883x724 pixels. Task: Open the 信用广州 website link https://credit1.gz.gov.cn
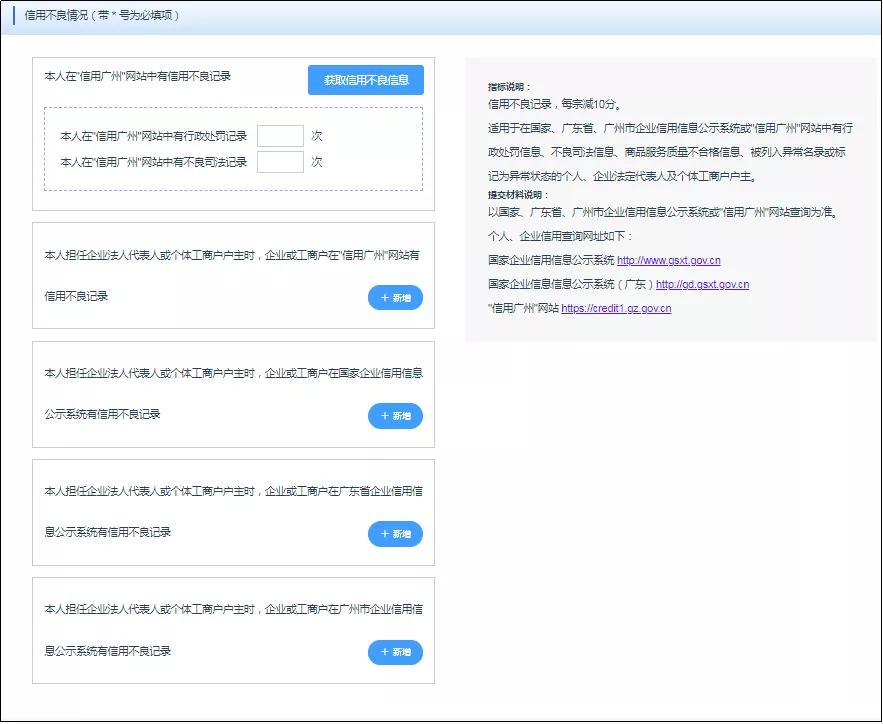[x=614, y=308]
